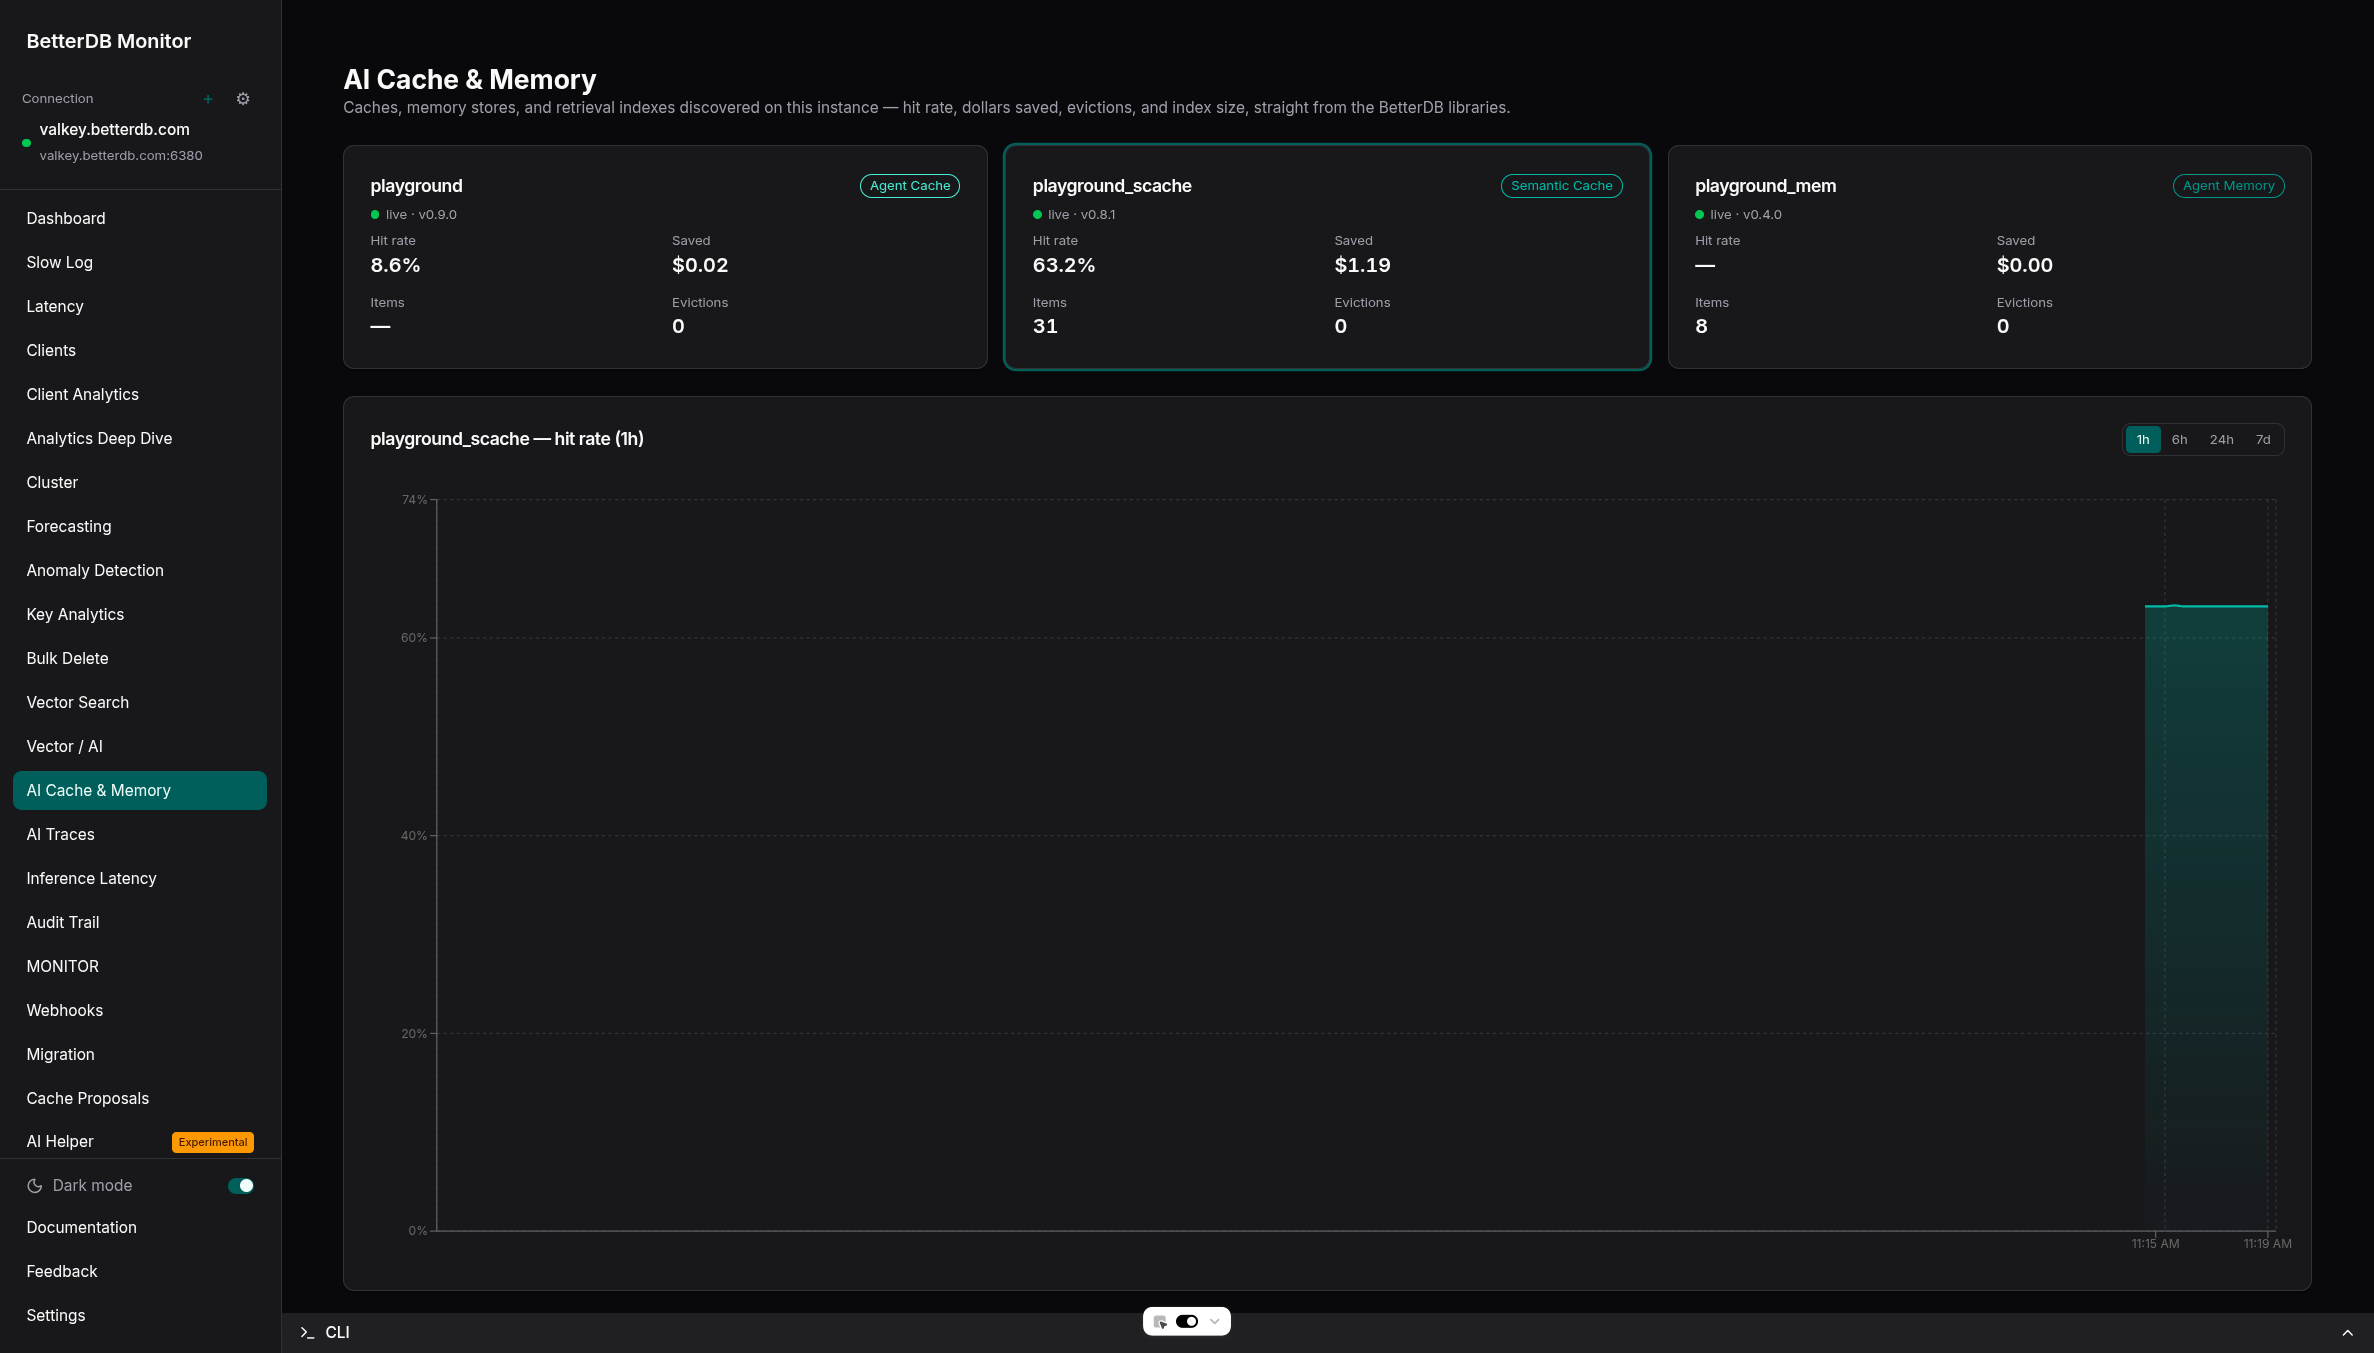Click the 8.6% hit rate value
The width and height of the screenshot is (2374, 1353).
[x=395, y=266]
